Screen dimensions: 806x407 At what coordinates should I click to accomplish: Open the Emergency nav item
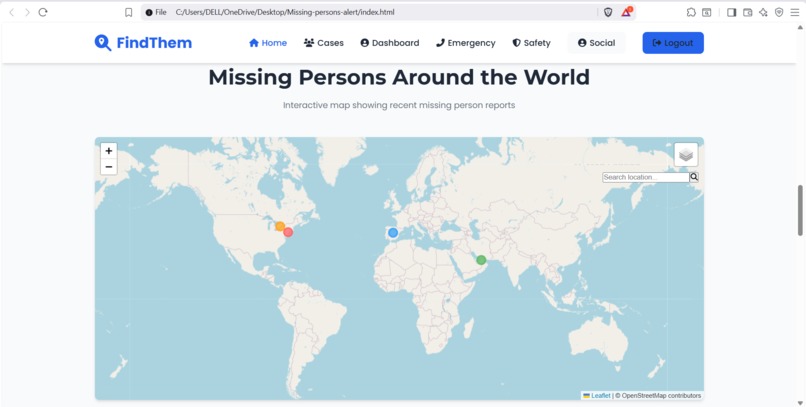466,43
